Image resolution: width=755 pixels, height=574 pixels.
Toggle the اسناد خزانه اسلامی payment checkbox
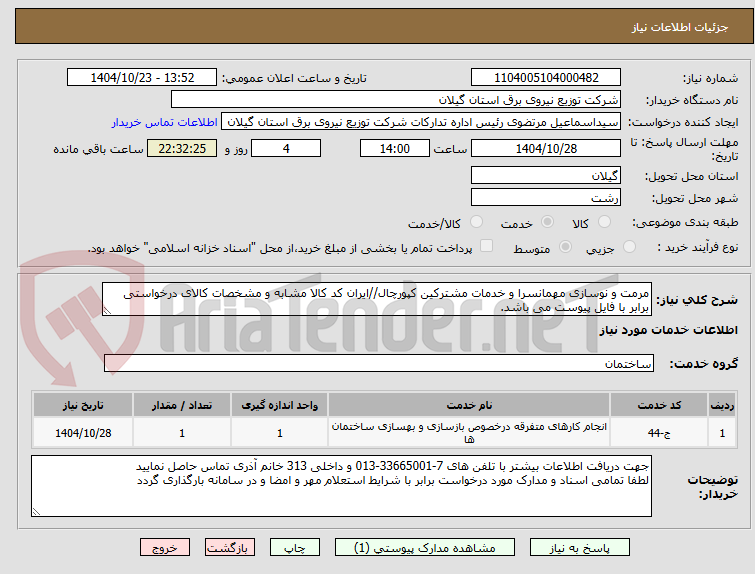[x=487, y=246]
